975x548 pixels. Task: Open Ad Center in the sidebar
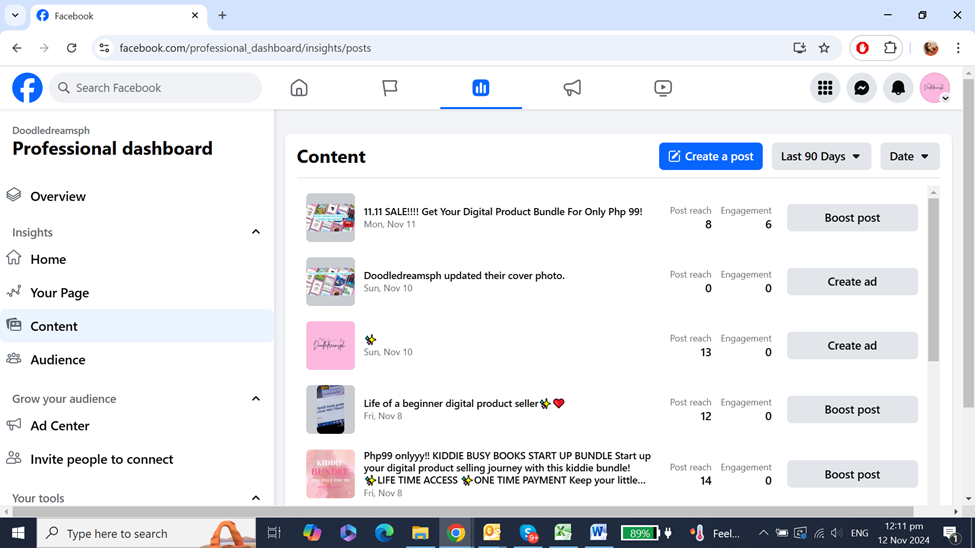pos(137,425)
